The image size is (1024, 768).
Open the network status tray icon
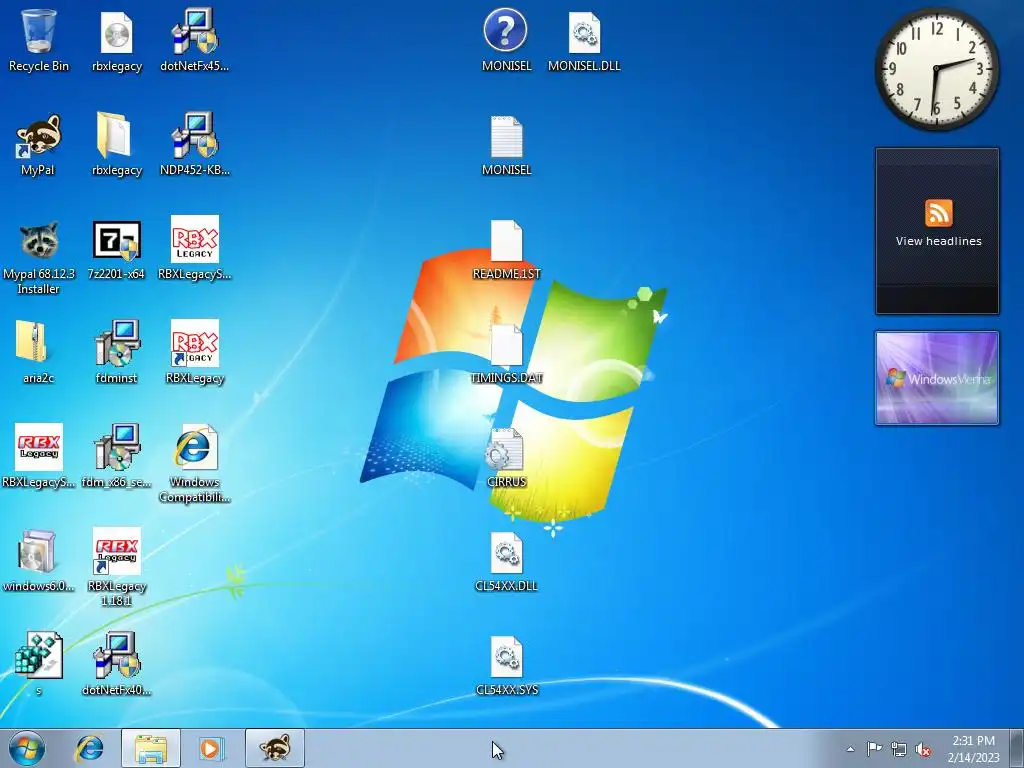pyautogui.click(x=899, y=750)
